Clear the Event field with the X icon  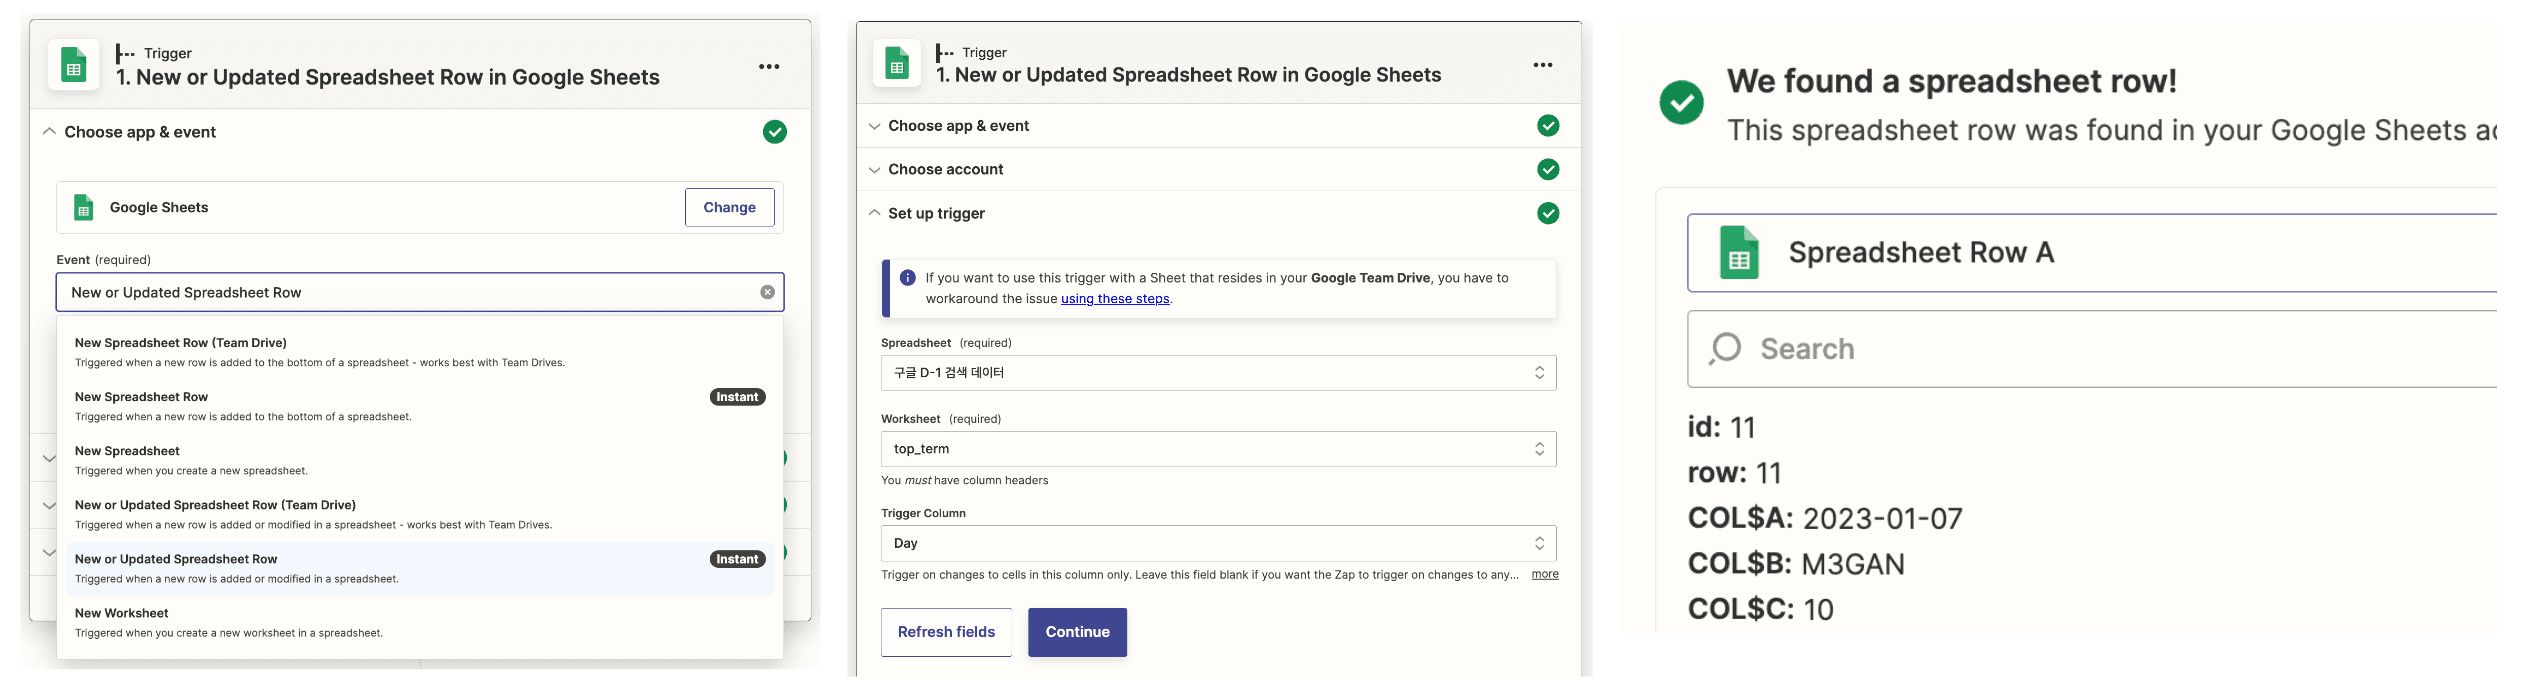pyautogui.click(x=767, y=292)
